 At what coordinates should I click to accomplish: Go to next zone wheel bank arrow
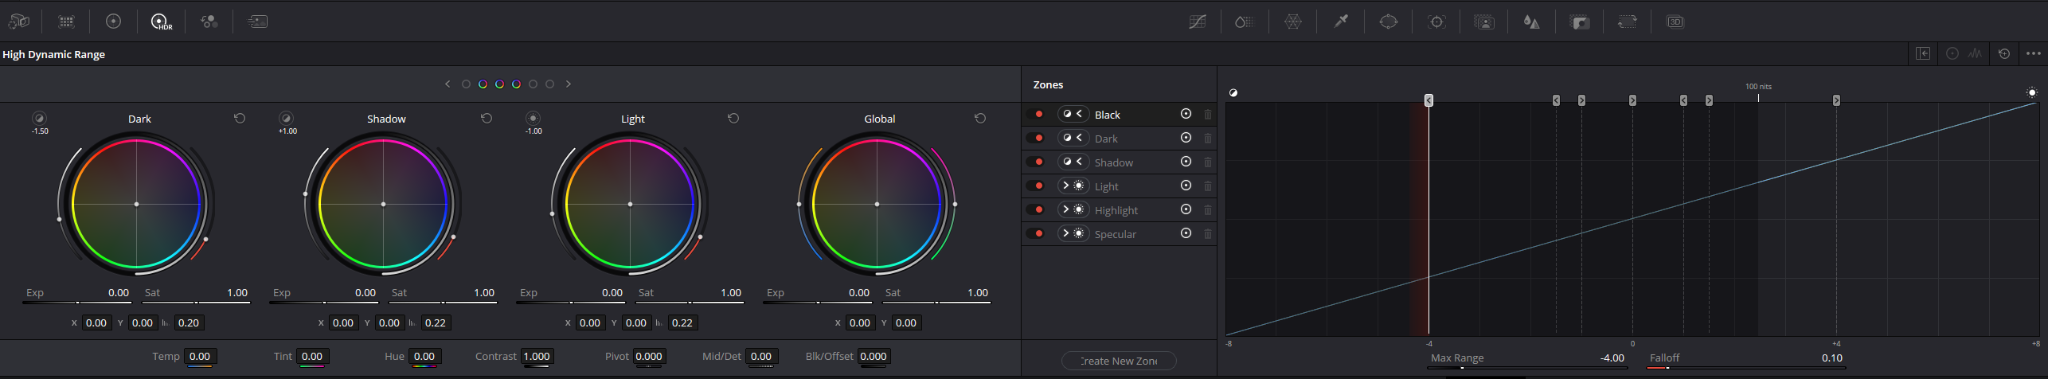568,84
